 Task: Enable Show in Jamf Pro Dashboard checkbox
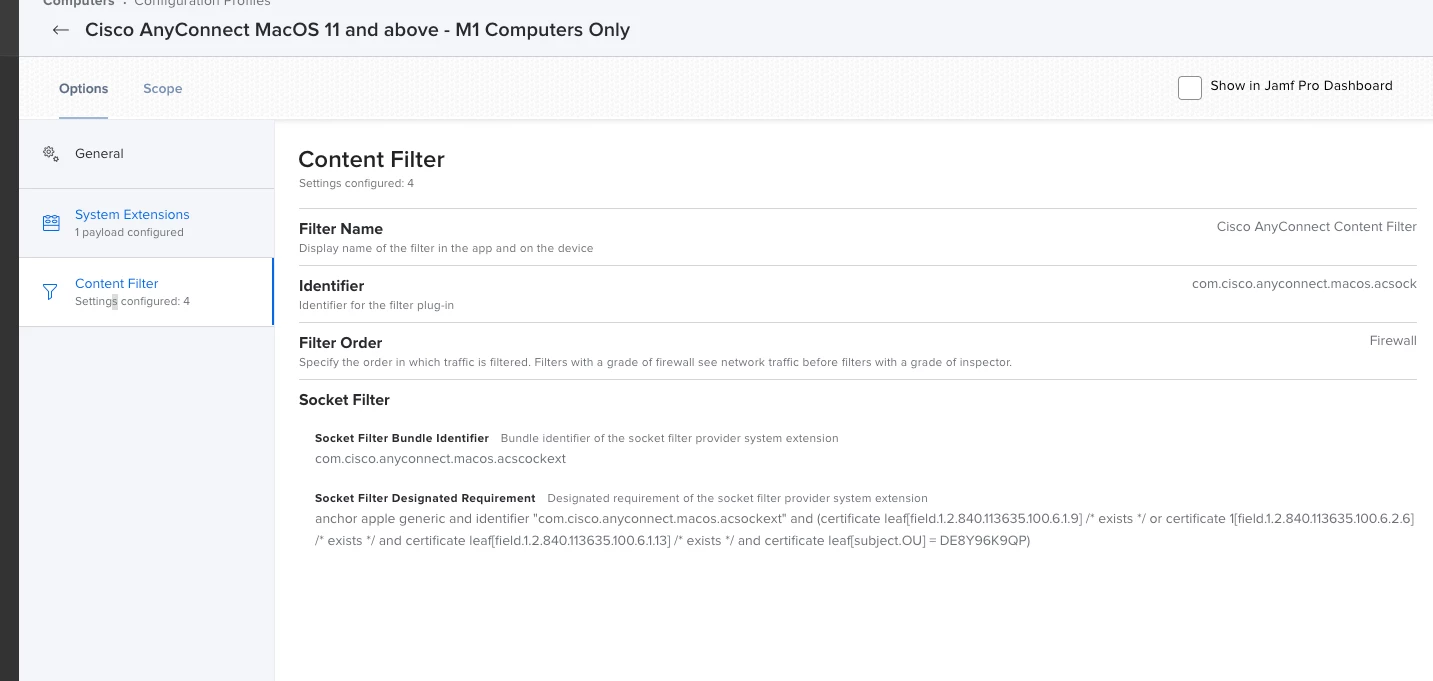click(x=1190, y=88)
